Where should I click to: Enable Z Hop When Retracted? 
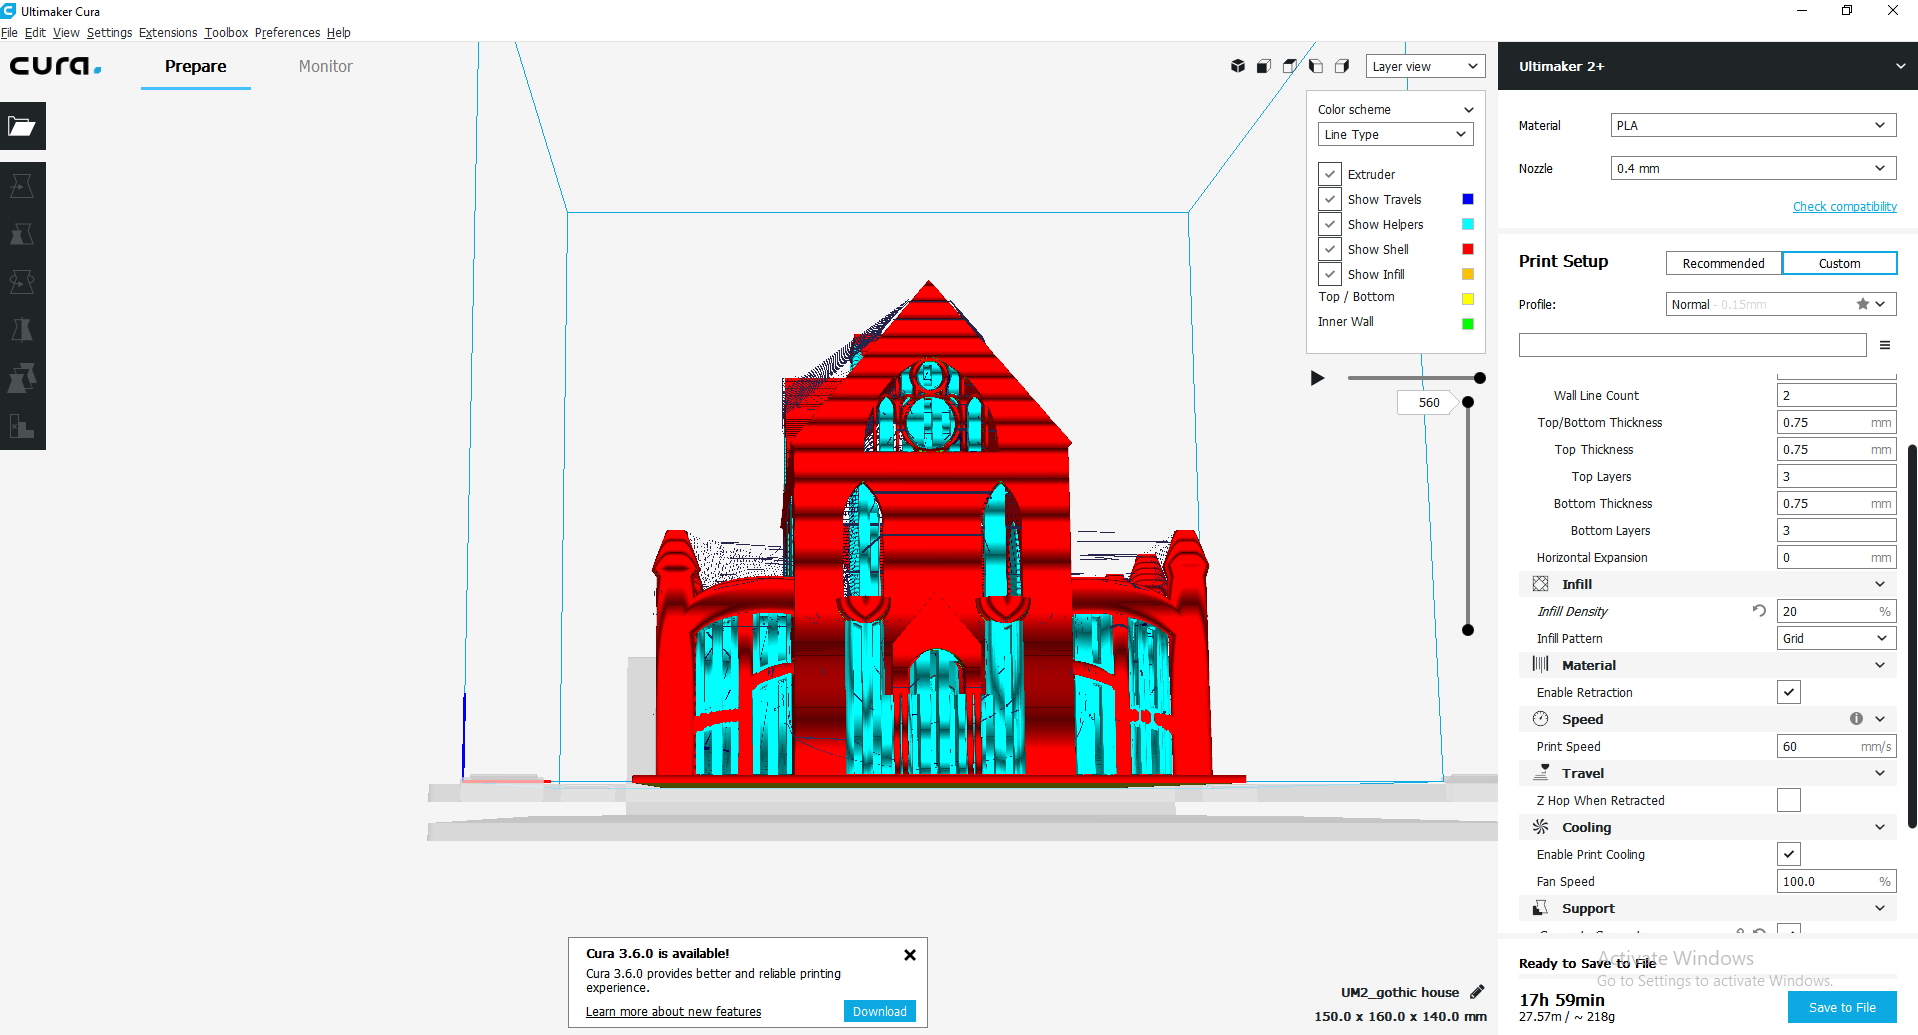[1788, 800]
